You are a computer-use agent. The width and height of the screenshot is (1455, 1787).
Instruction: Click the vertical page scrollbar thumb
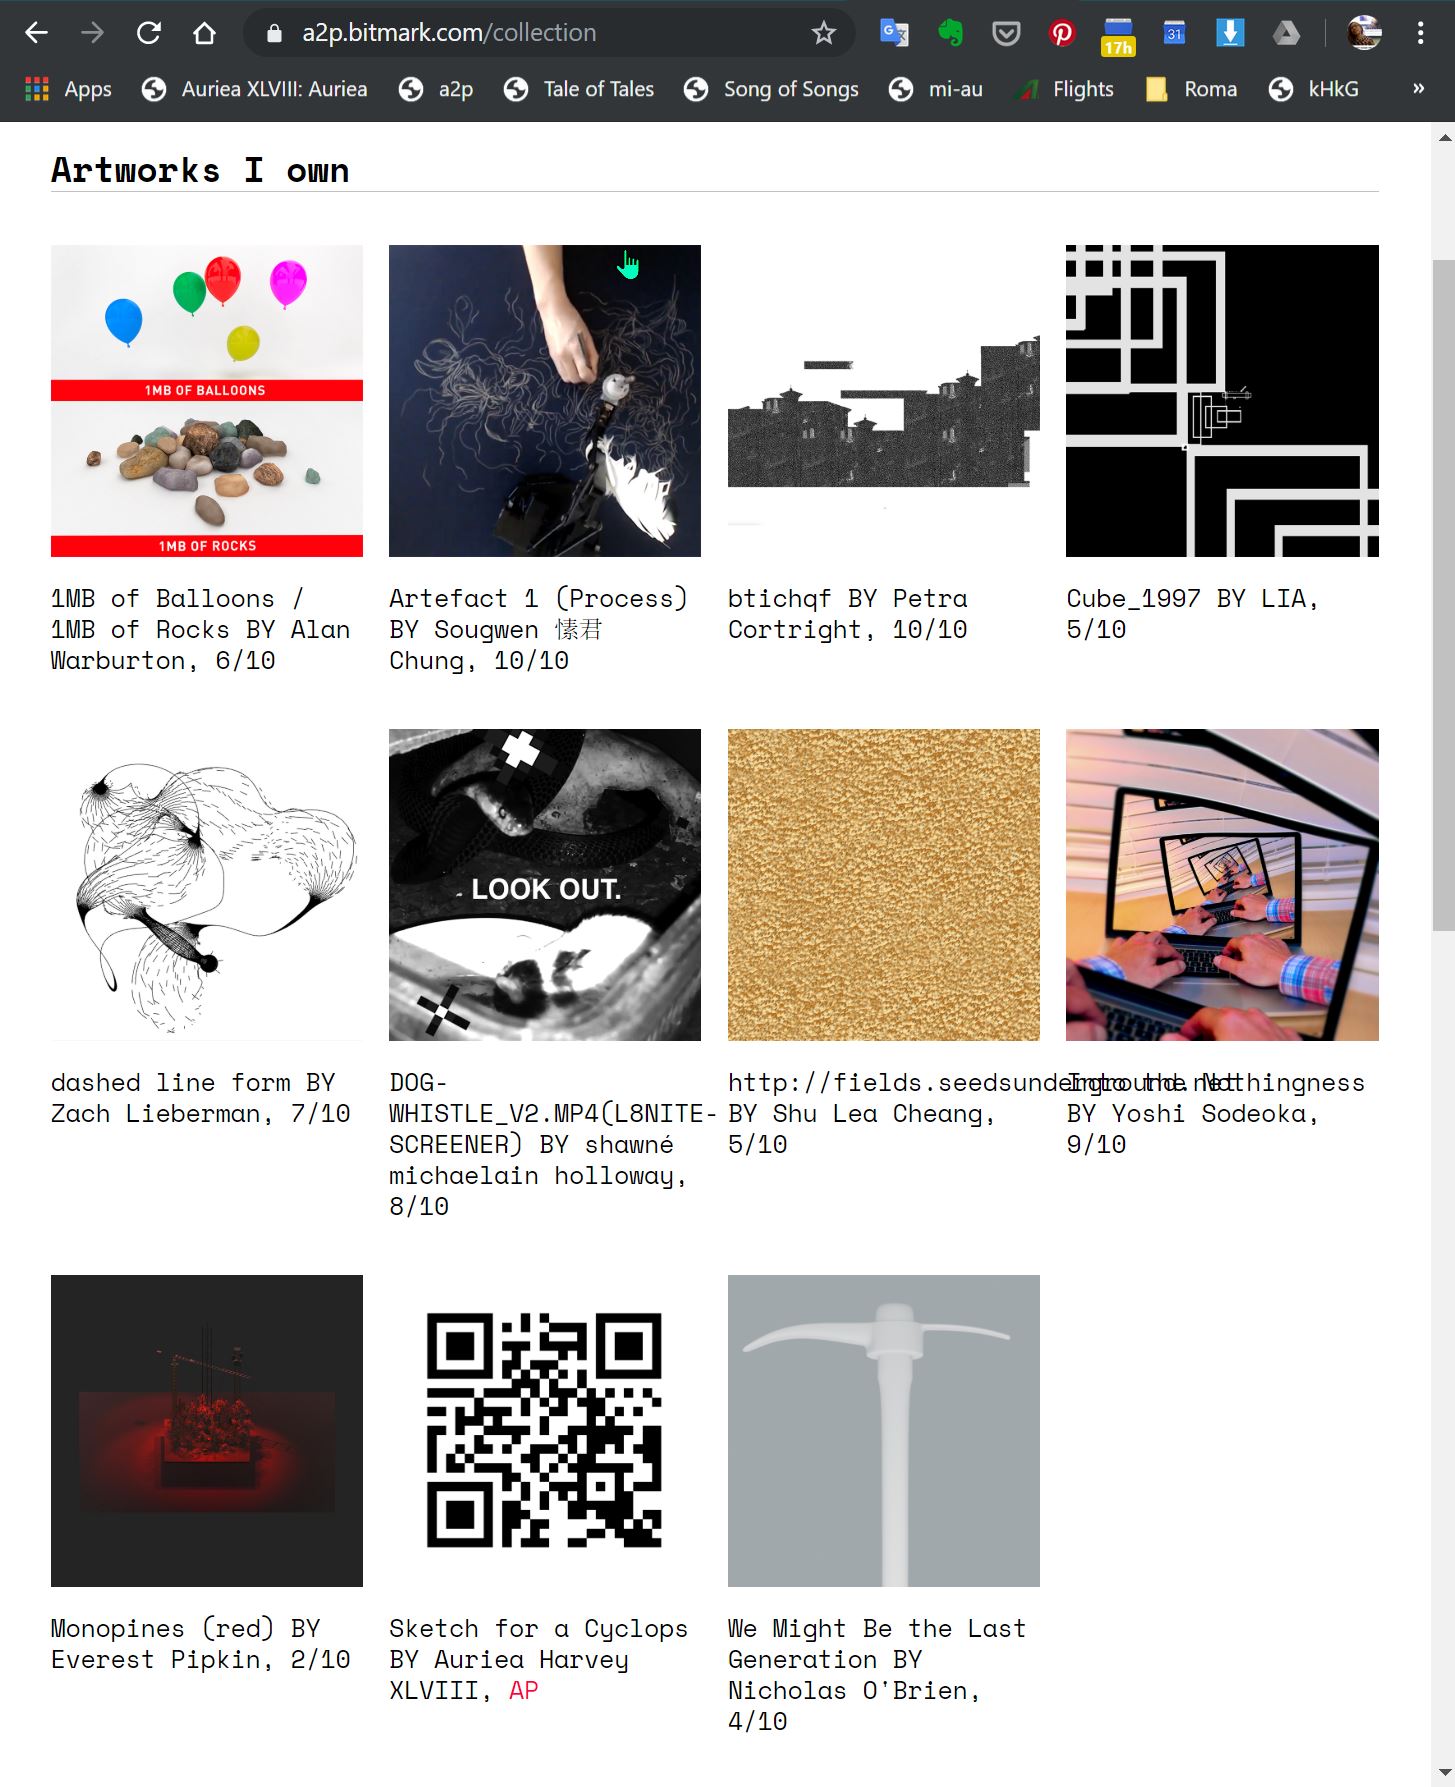pos(1444,595)
